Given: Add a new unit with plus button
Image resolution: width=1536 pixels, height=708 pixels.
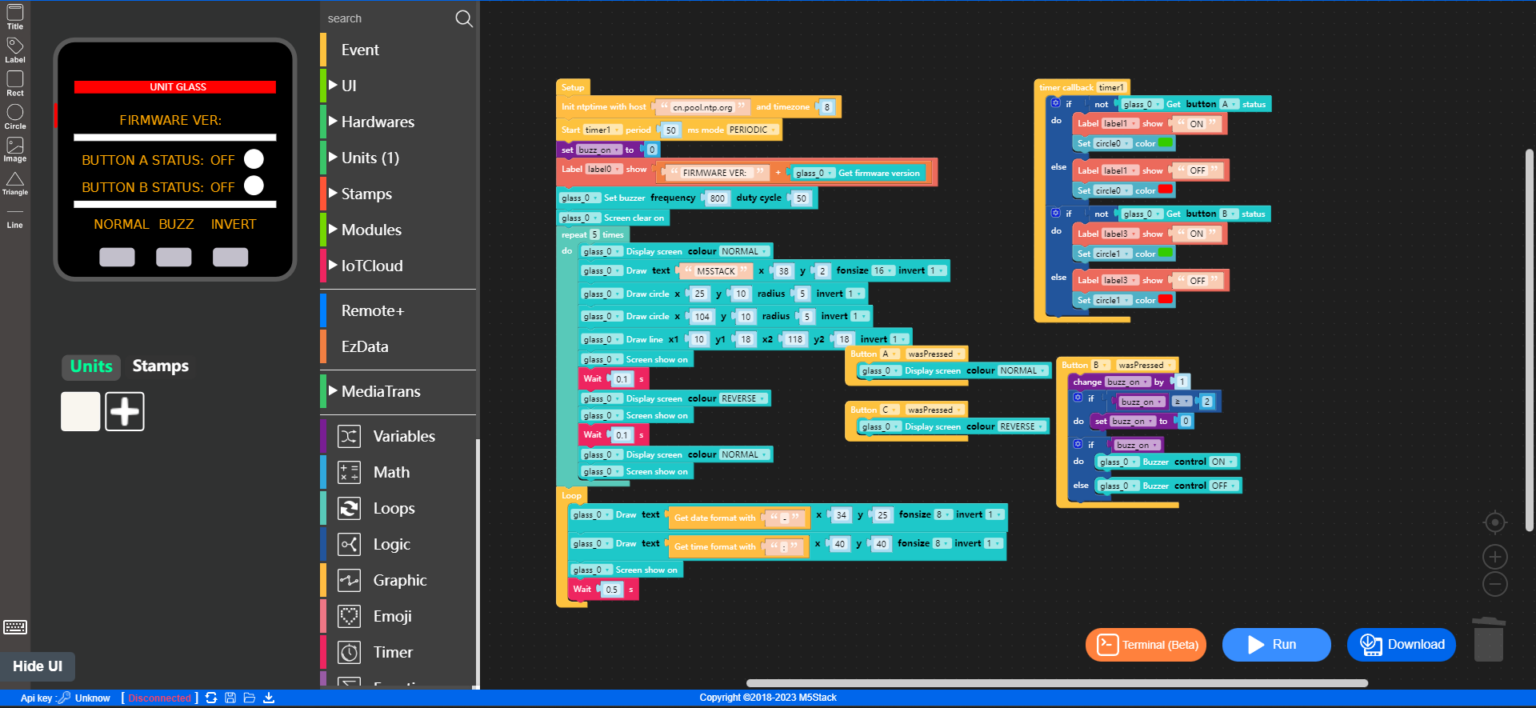Looking at the screenshot, I should 125,411.
